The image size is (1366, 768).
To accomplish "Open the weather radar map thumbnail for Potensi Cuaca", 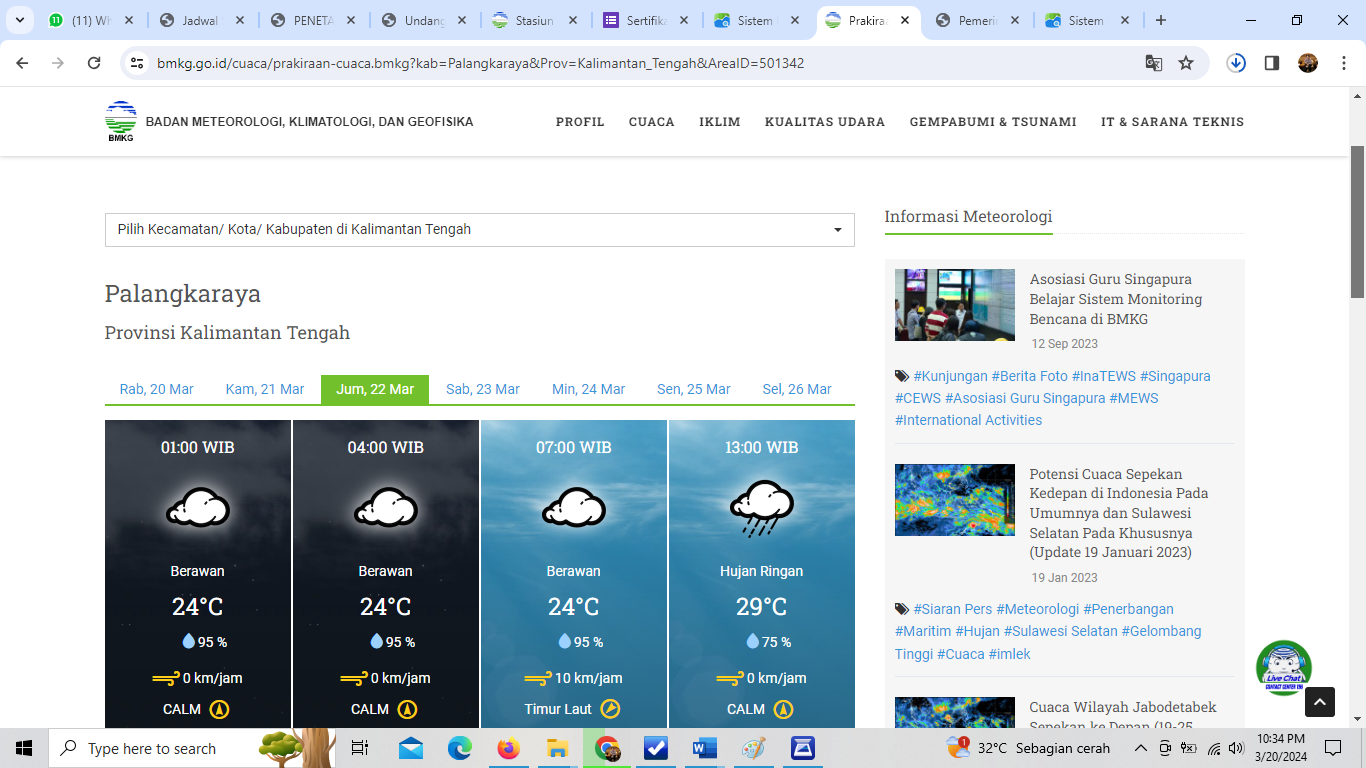I will tap(955, 500).
